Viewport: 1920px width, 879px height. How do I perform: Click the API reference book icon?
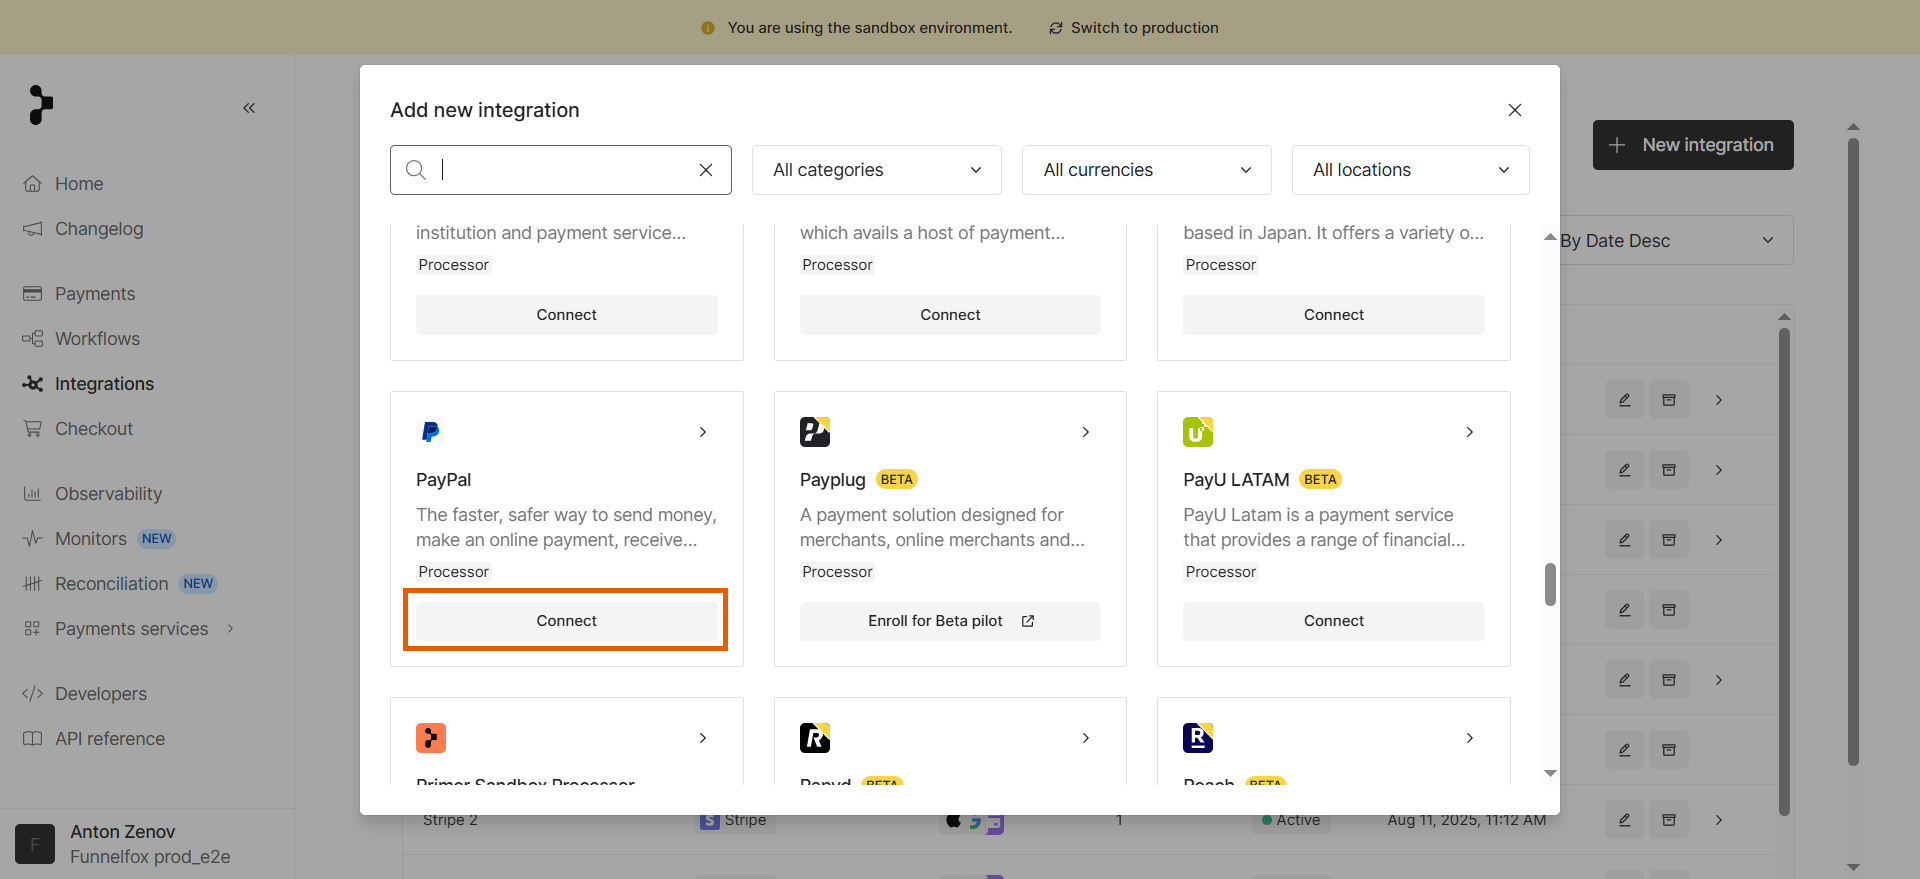point(33,739)
